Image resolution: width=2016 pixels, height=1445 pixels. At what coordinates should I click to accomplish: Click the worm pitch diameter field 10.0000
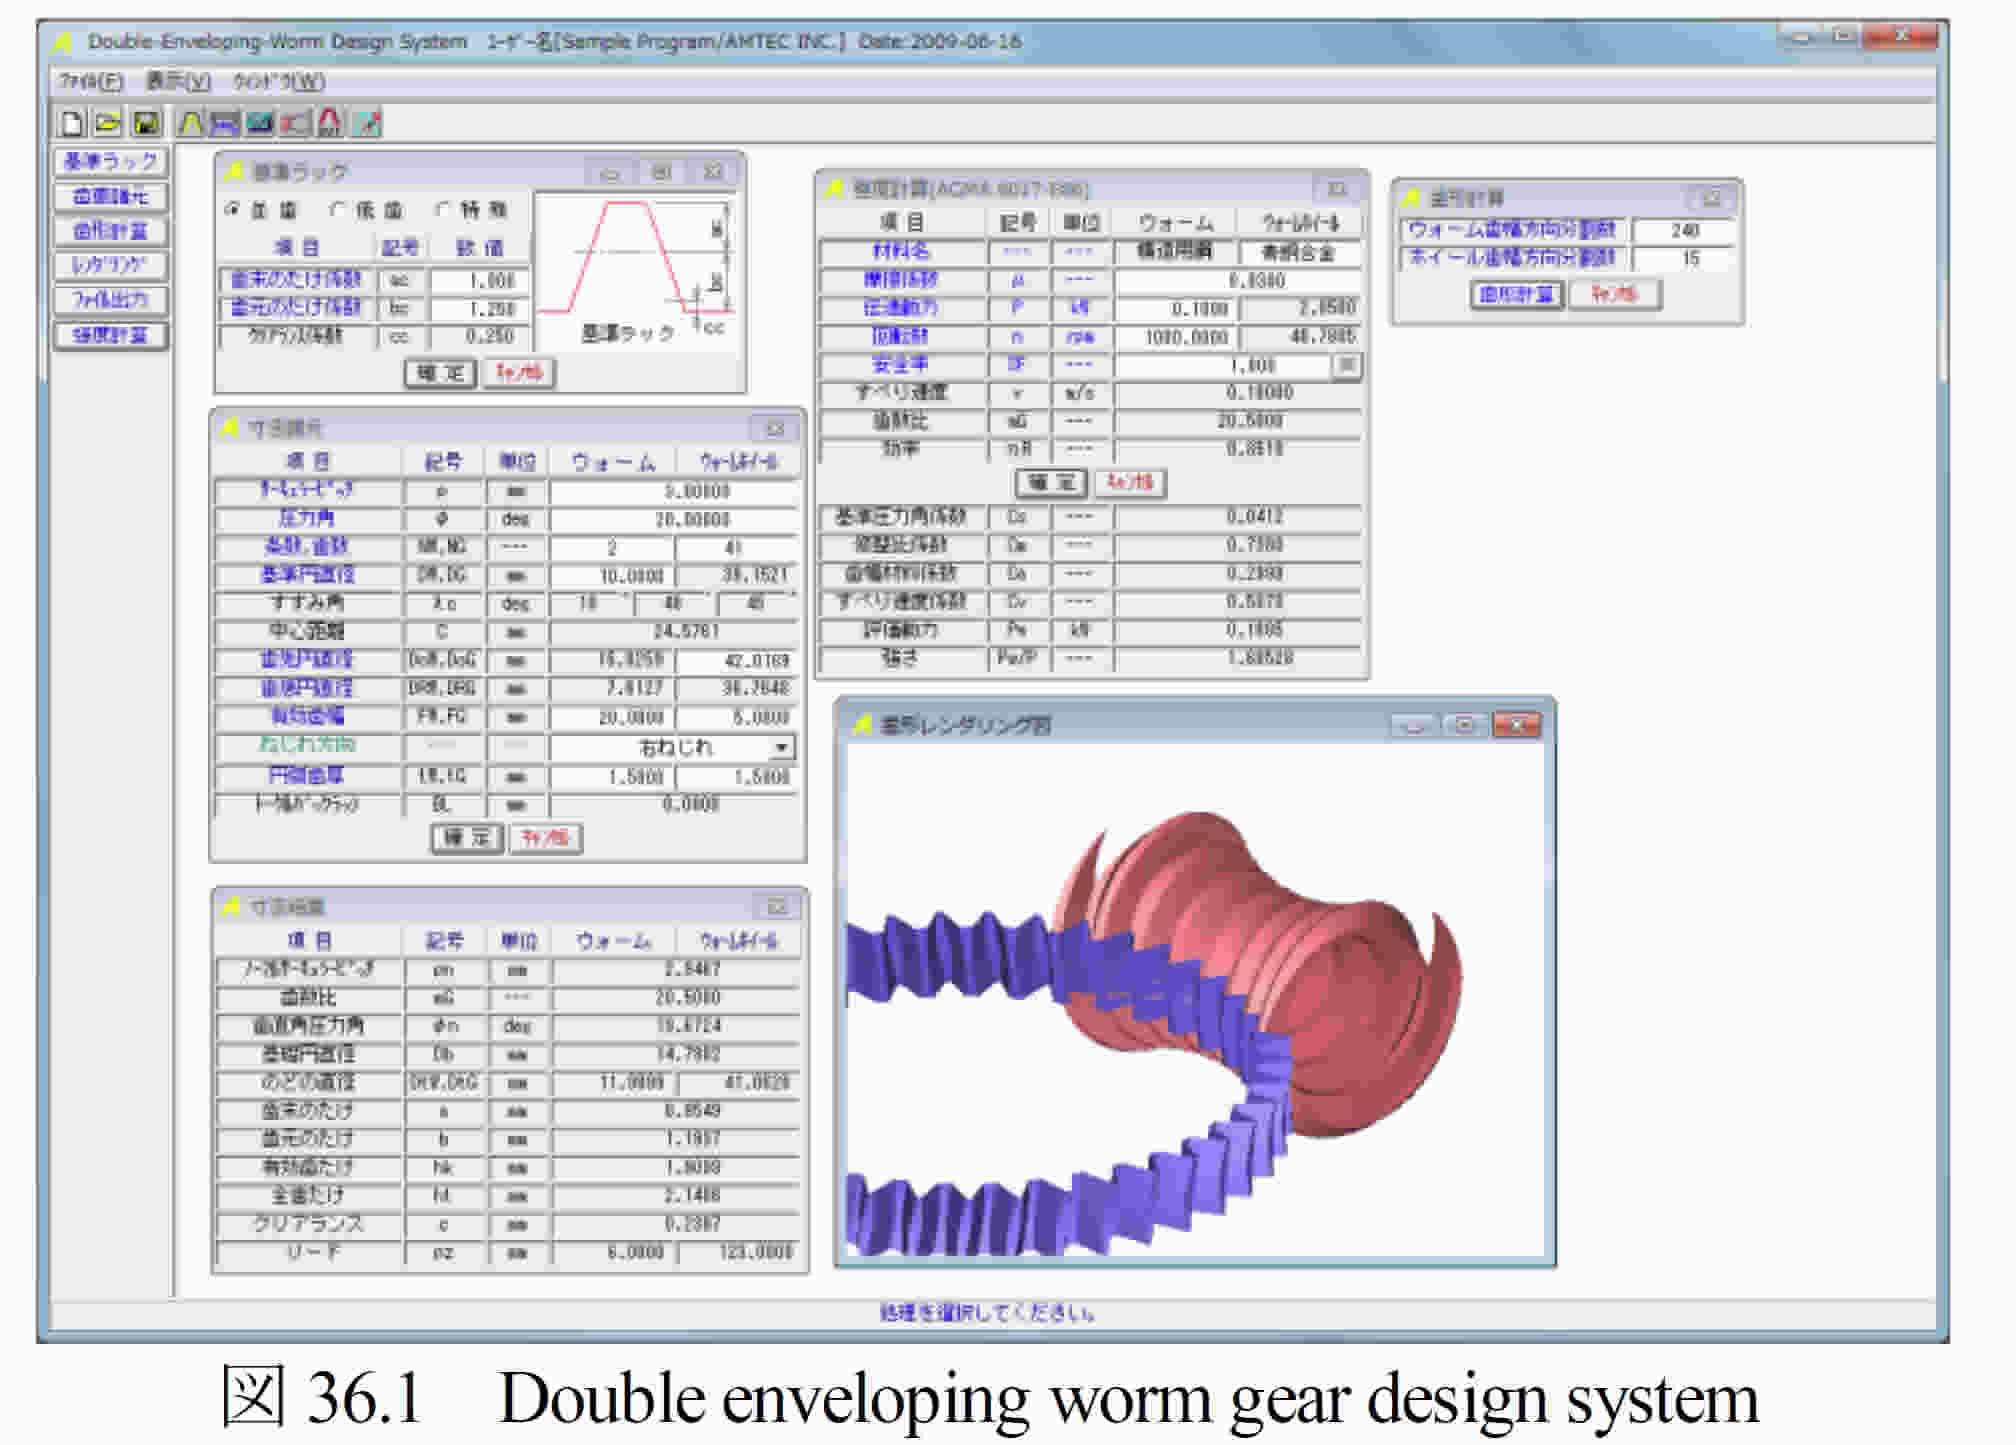pyautogui.click(x=612, y=576)
